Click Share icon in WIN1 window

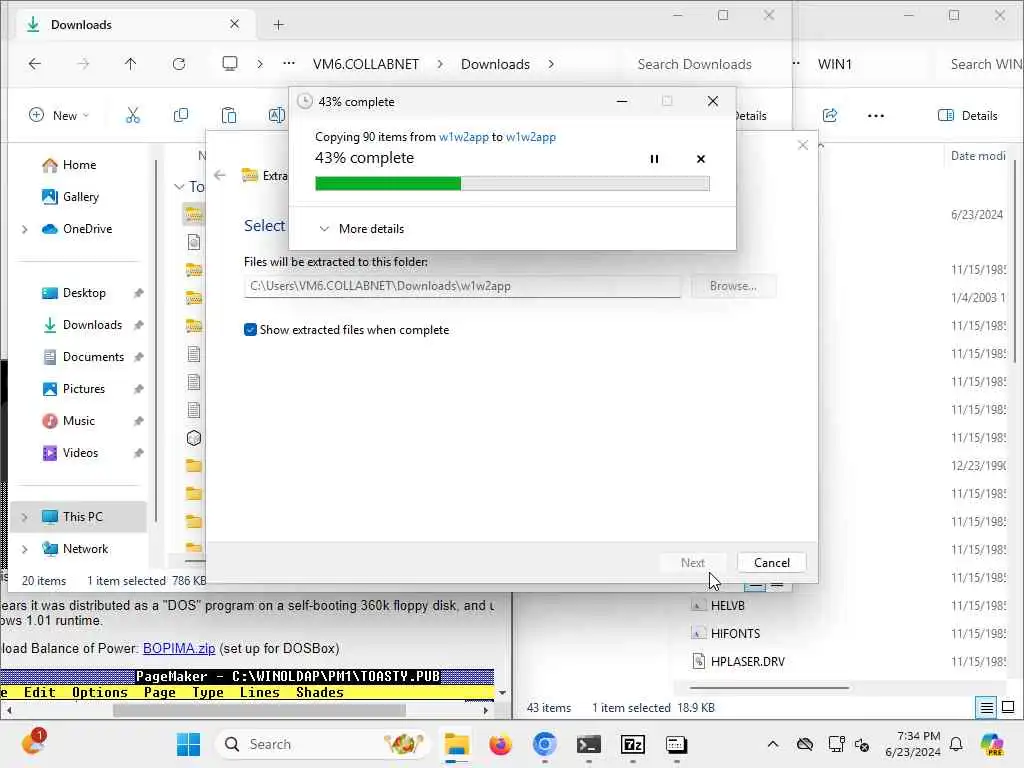coord(830,116)
